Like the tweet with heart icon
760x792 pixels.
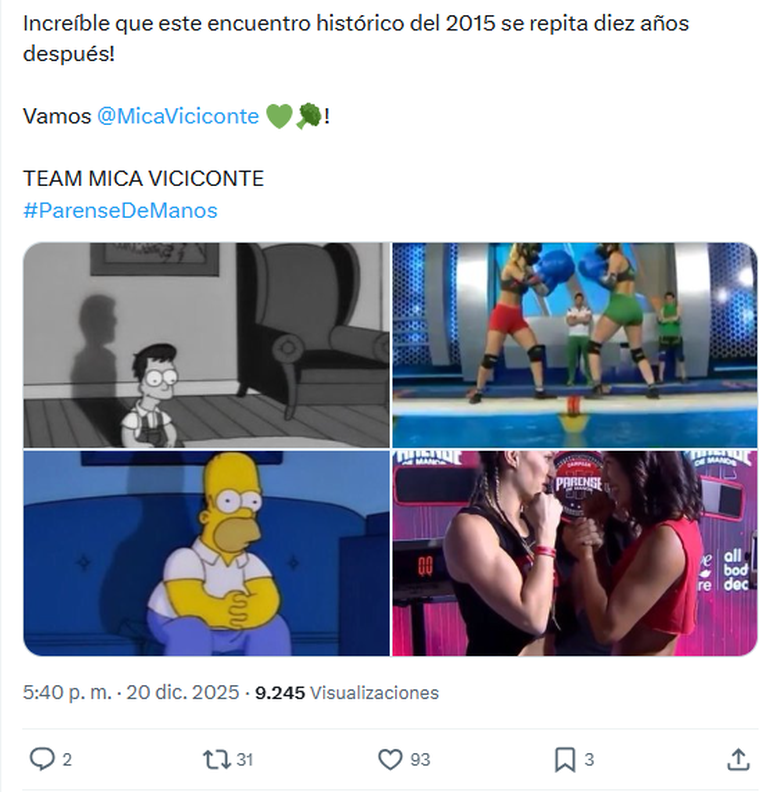390,759
